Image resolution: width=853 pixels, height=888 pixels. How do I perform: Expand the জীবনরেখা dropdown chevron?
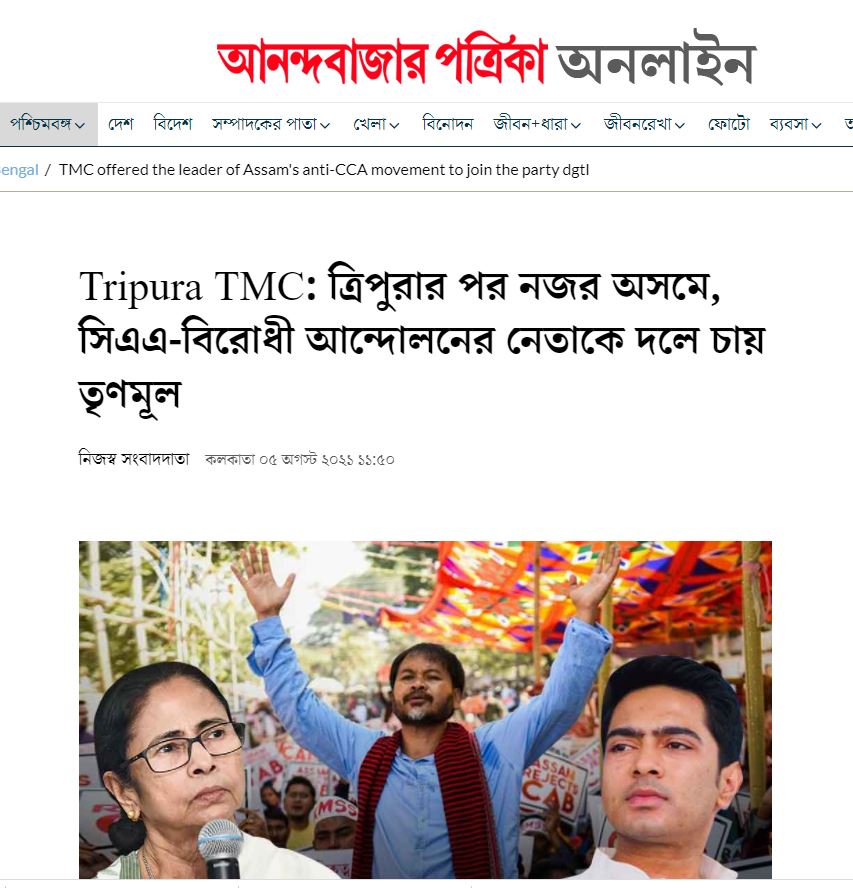[x=680, y=125]
